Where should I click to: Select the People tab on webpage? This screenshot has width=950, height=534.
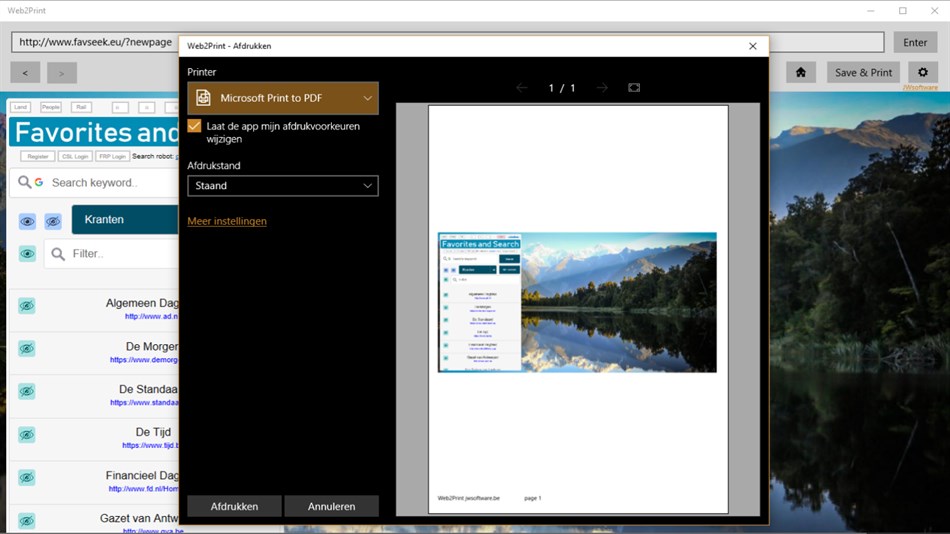pos(51,107)
